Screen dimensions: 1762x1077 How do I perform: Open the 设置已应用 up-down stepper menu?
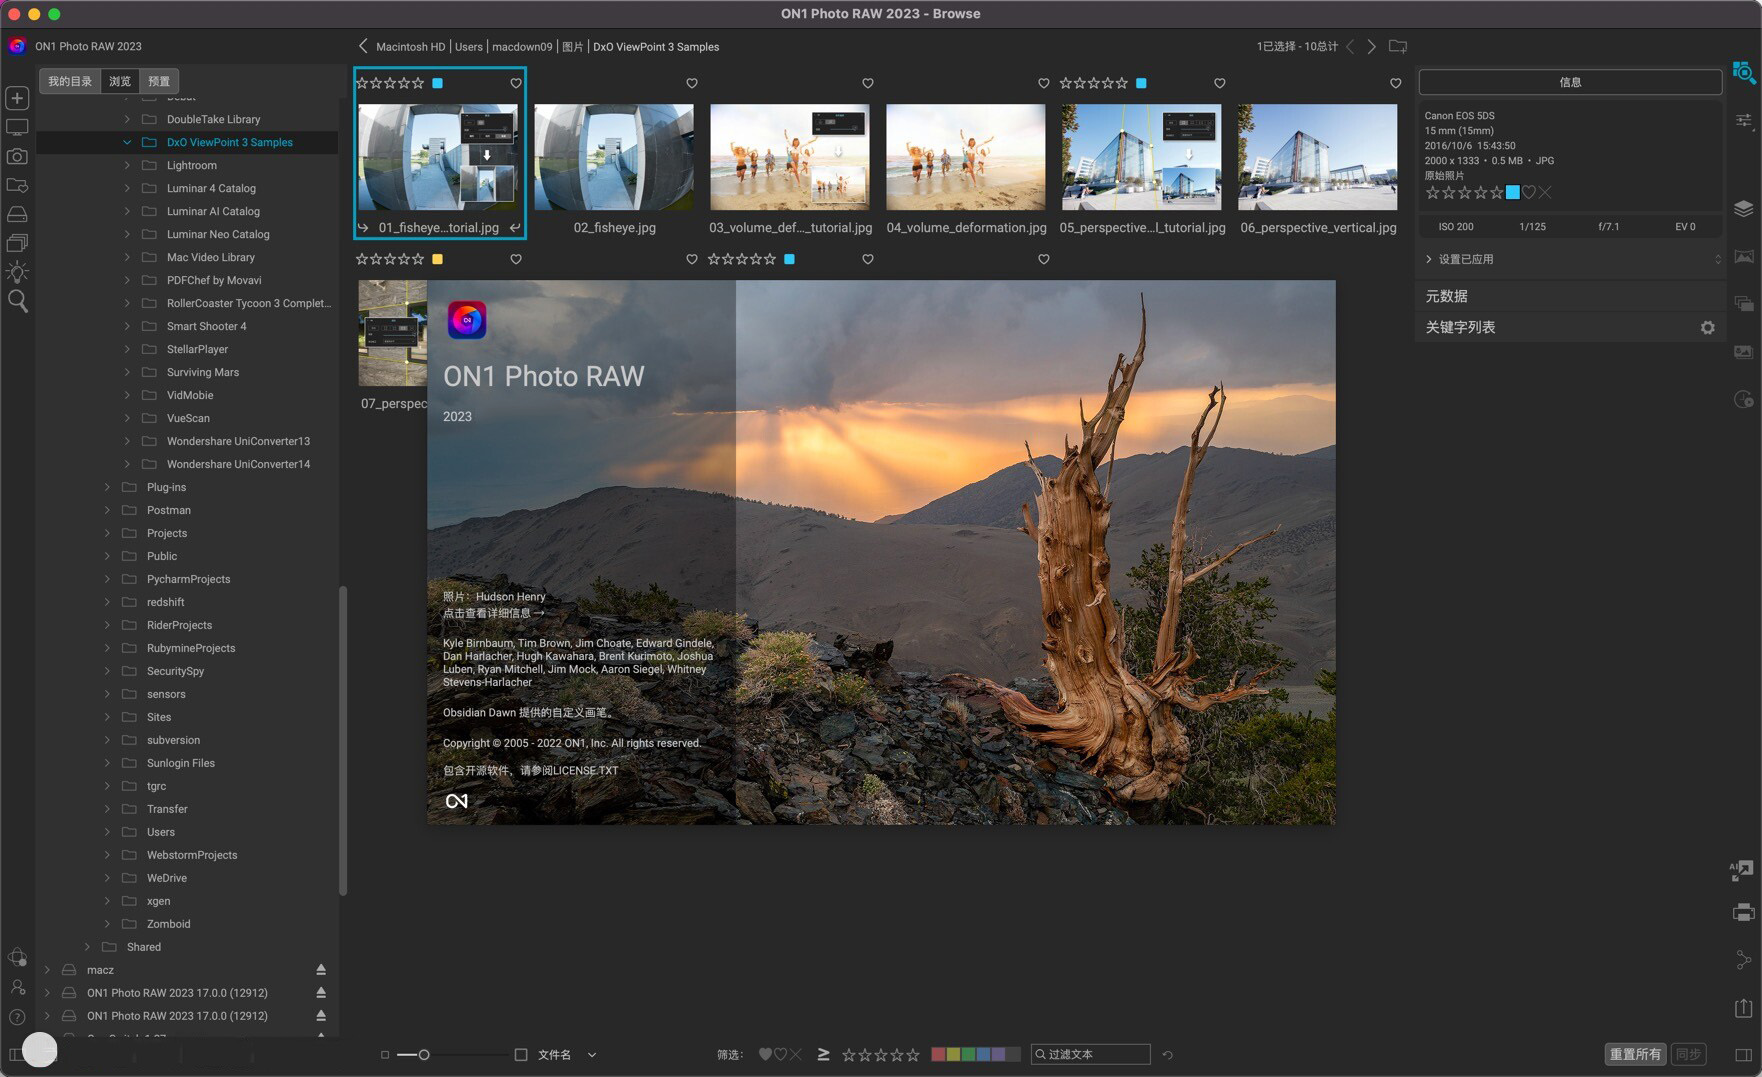(x=1717, y=259)
